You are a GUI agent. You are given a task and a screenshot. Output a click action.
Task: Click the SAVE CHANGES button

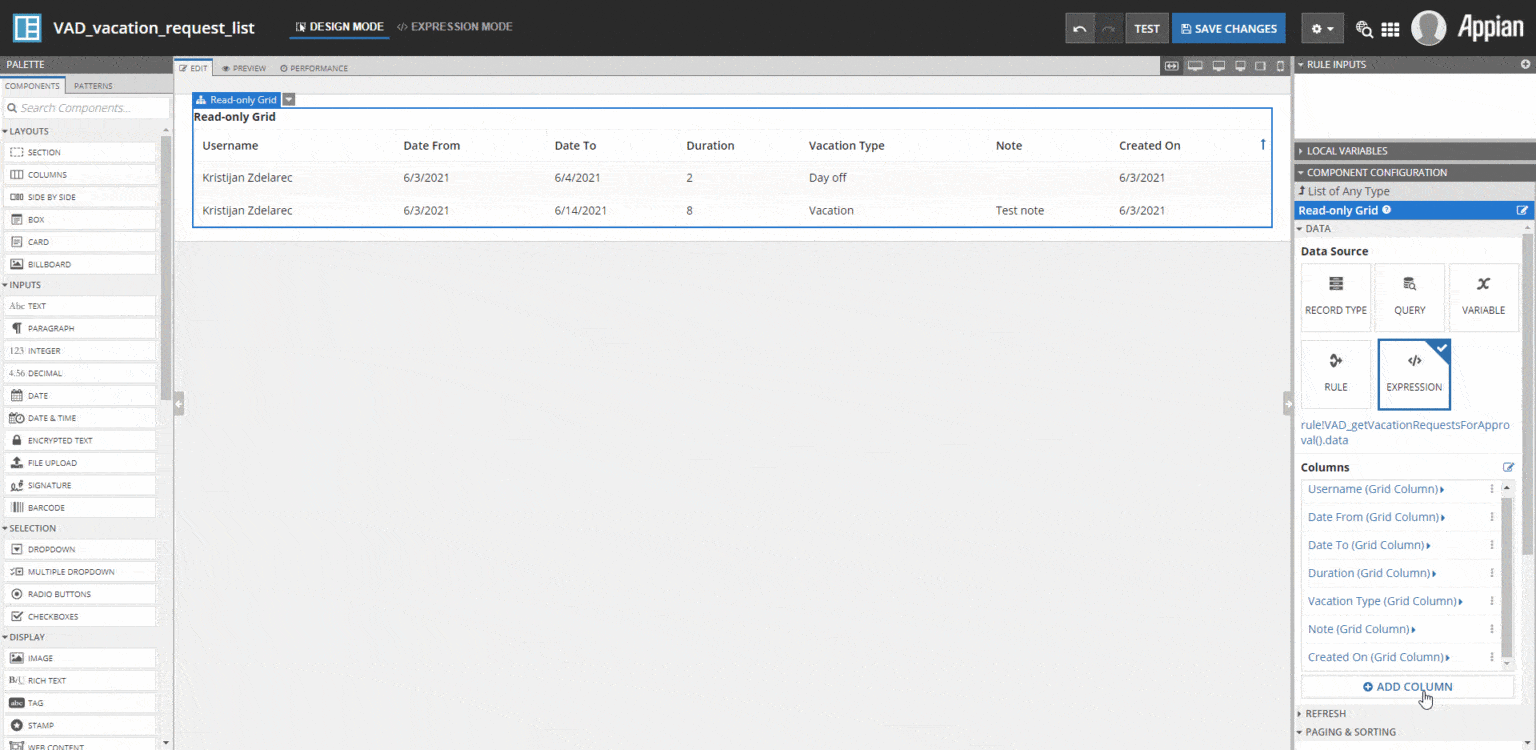click(1228, 28)
